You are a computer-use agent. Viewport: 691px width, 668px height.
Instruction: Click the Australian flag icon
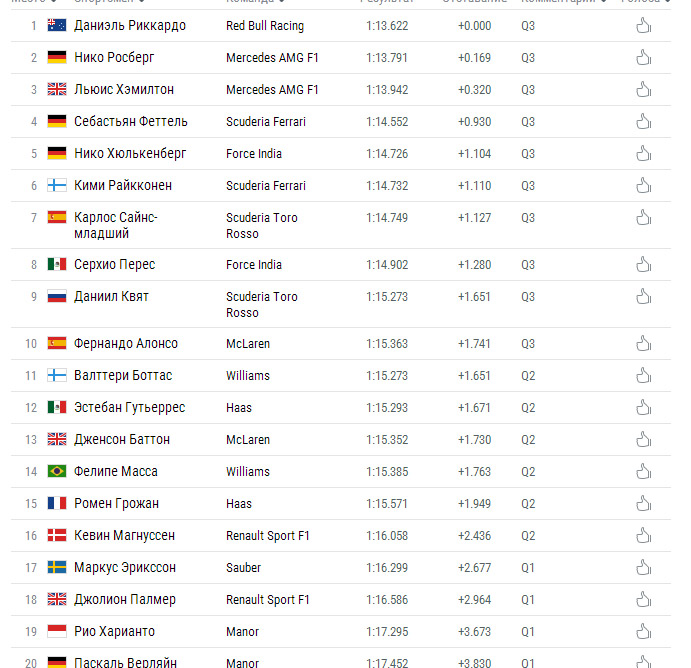click(57, 25)
